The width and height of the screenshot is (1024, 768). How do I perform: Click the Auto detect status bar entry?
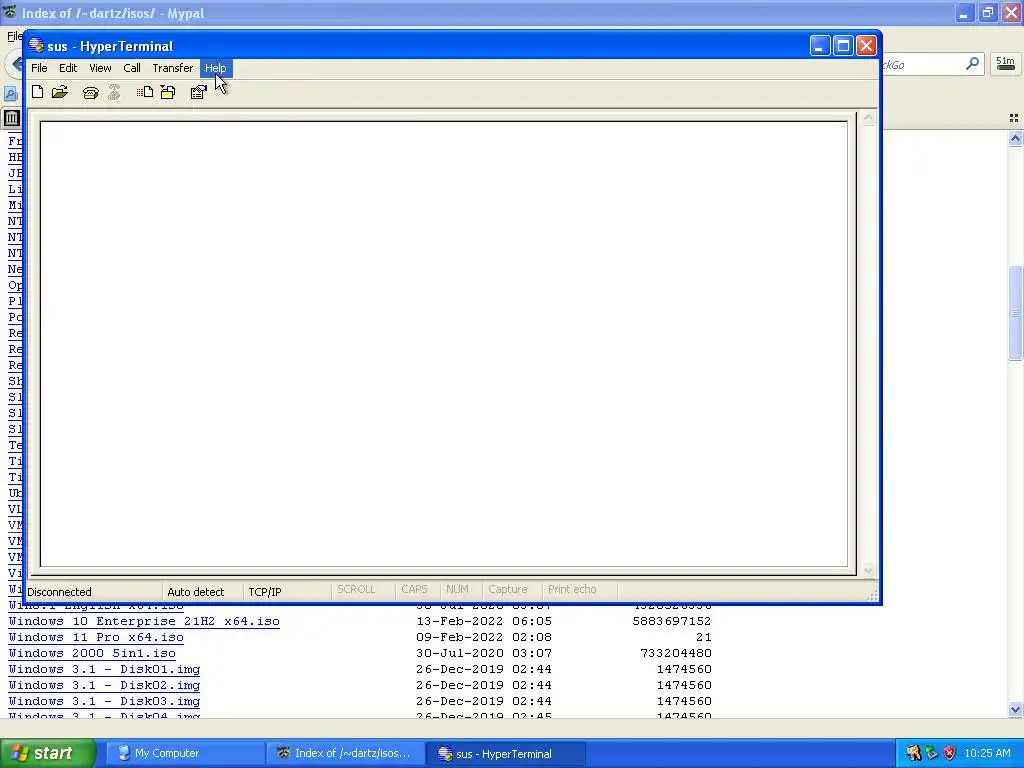(195, 592)
